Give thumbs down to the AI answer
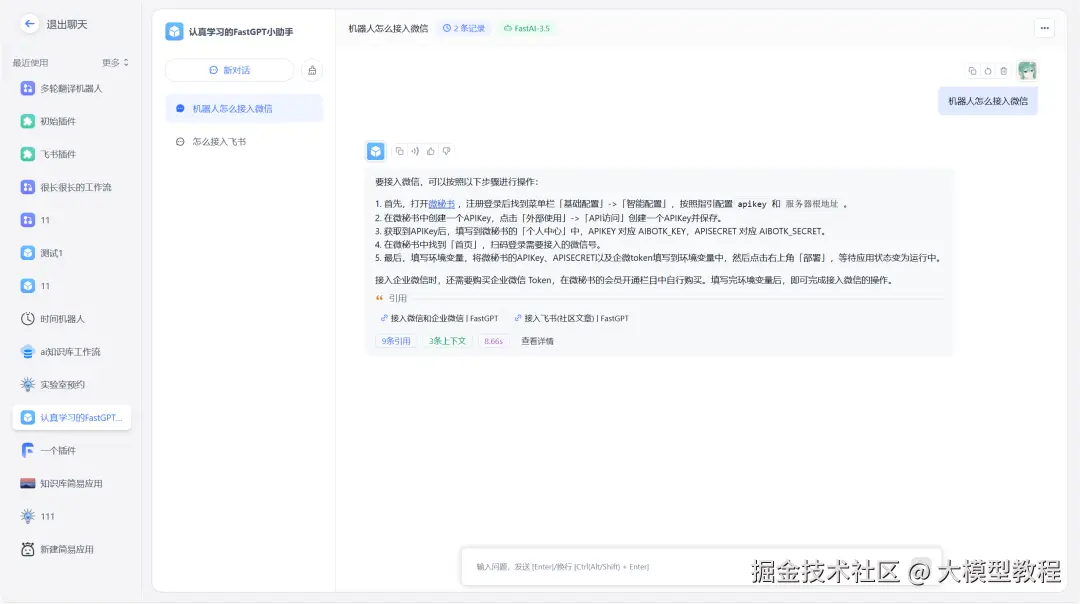The height and width of the screenshot is (604, 1080). (446, 151)
